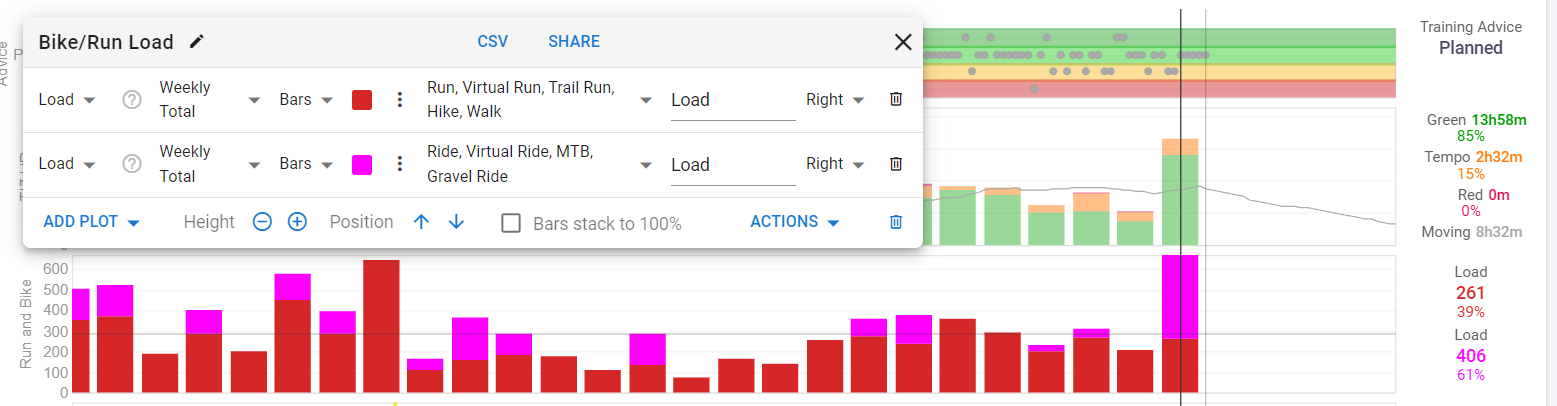1557x406 pixels.
Task: Delete the Ride, Virtual Ride plot row
Action: click(896, 164)
